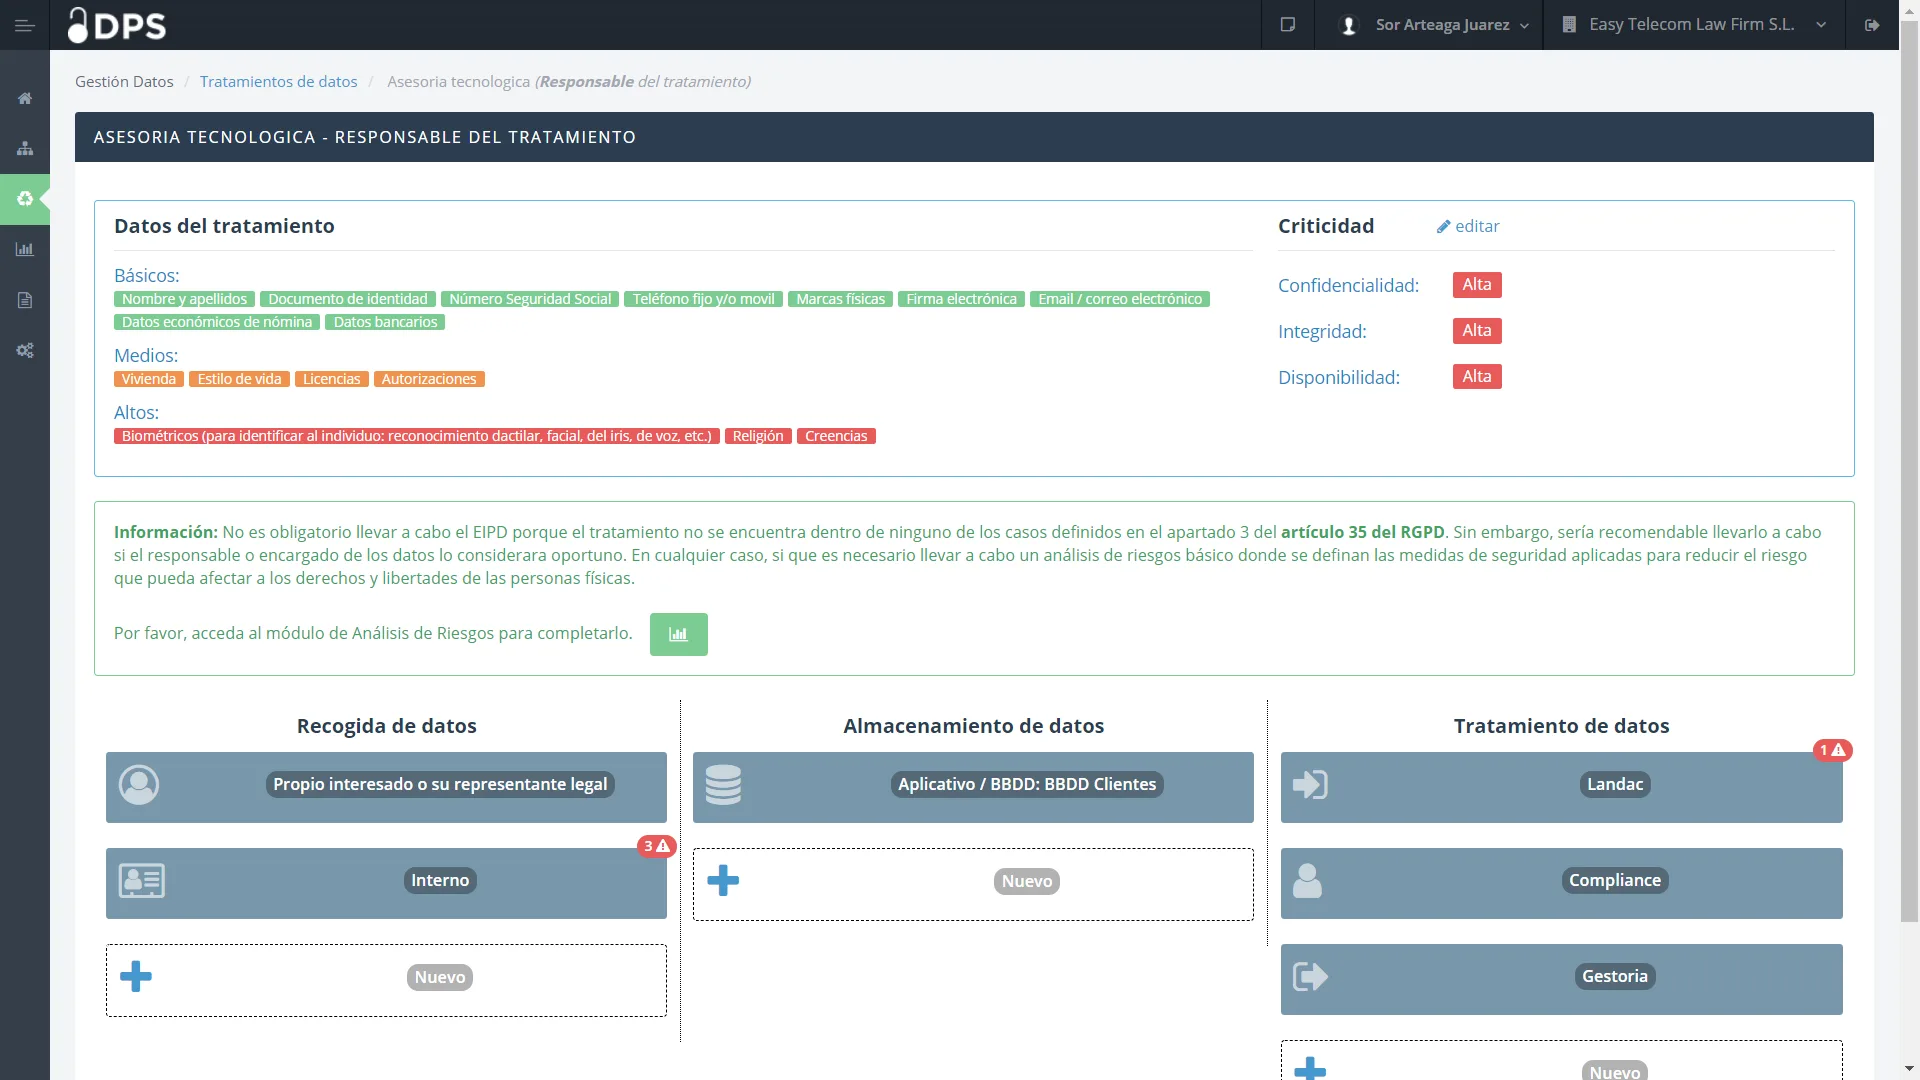Image resolution: width=1920 pixels, height=1080 pixels.
Task: Click the green risk analysis chart button
Action: click(x=678, y=634)
